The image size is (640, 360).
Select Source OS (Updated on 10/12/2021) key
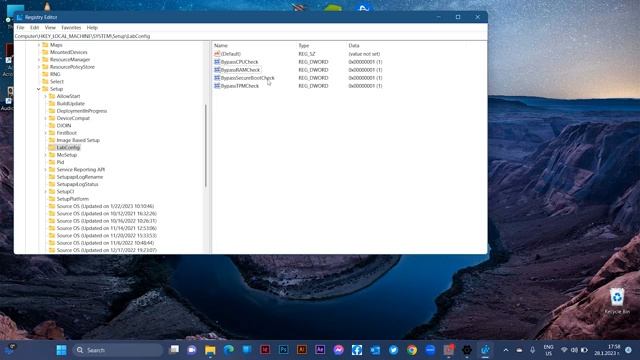107,213
